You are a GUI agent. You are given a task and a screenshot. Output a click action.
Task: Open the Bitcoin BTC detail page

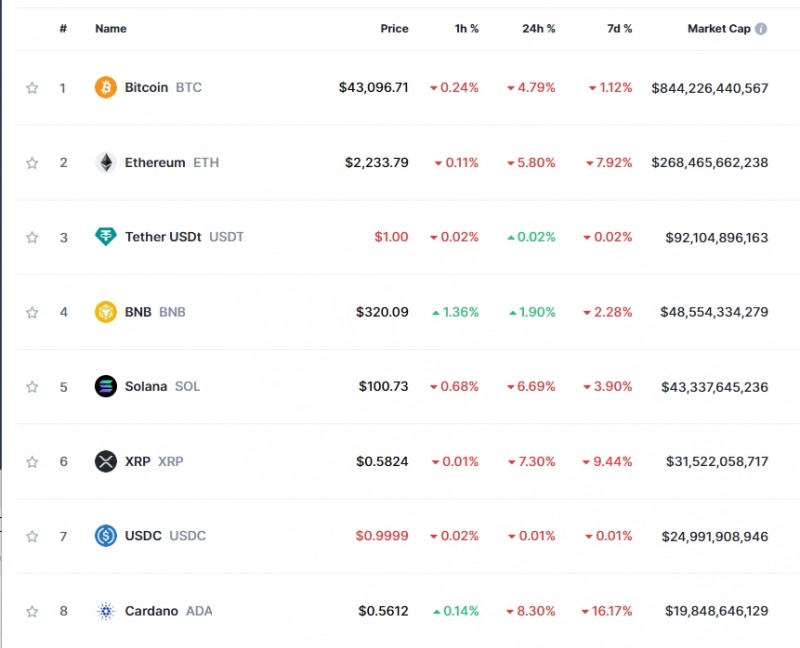pyautogui.click(x=146, y=87)
